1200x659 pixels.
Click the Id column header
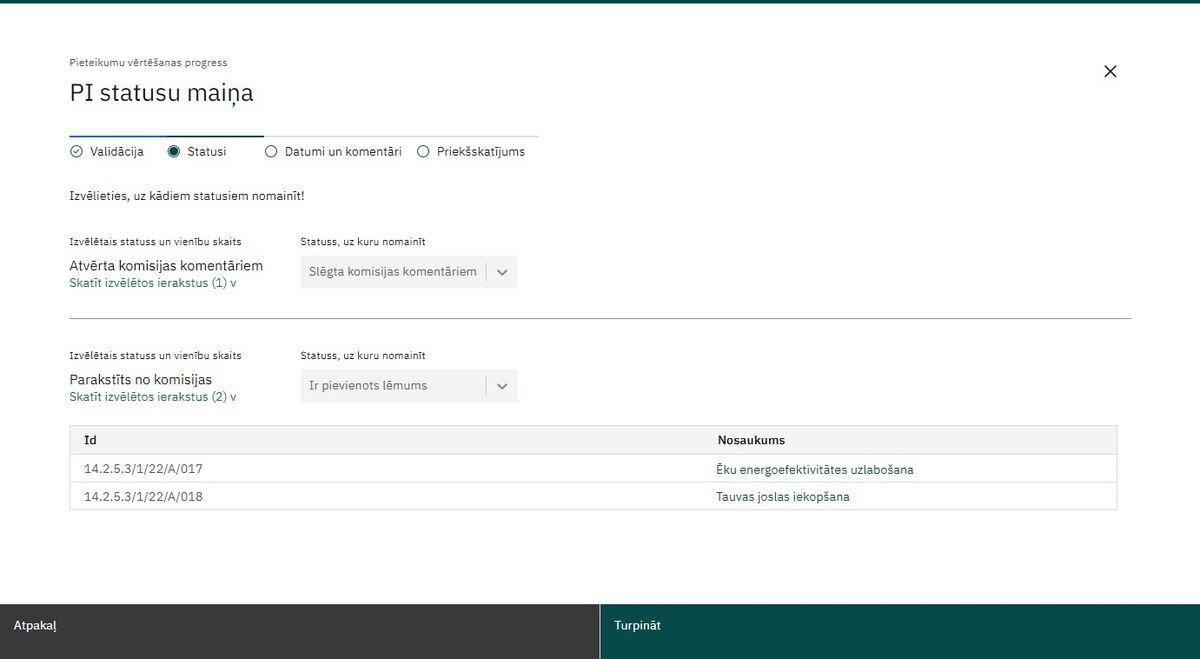(90, 440)
